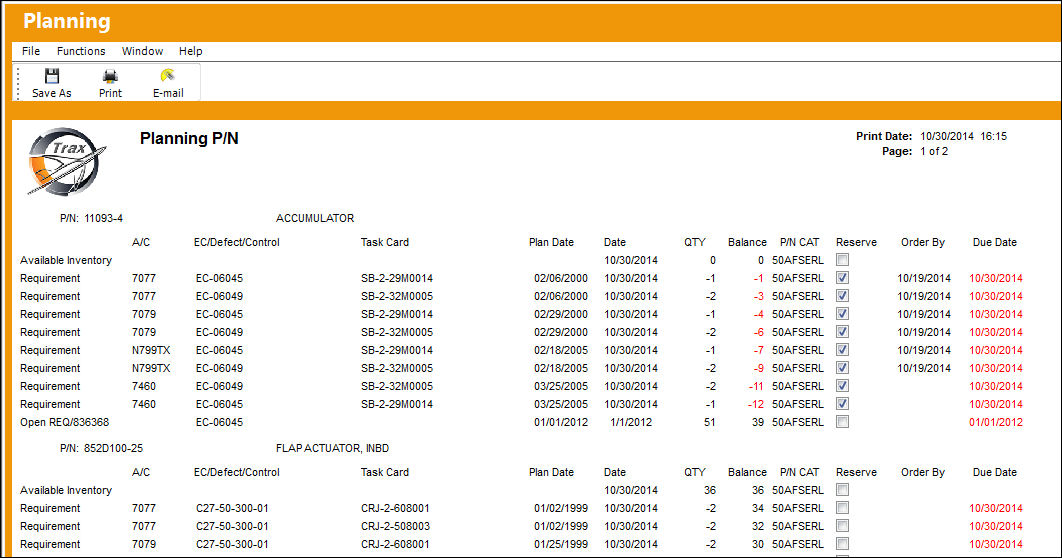
Task: Click the Trax logo image
Action: (67, 162)
